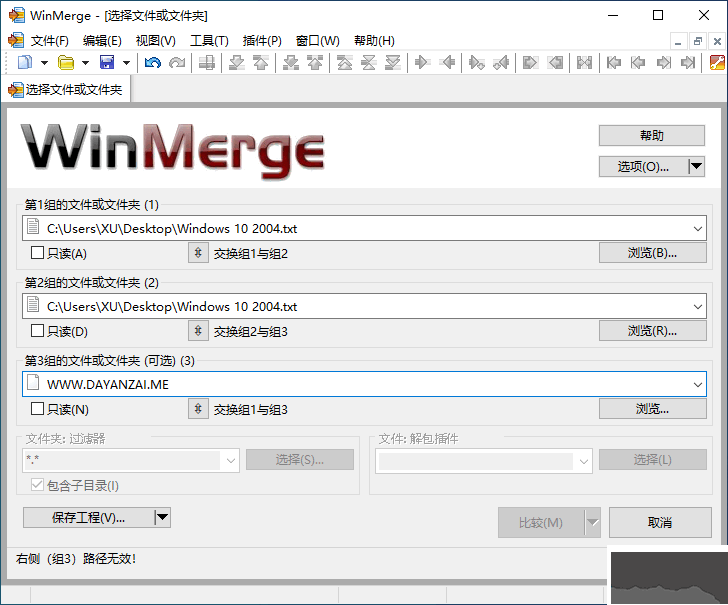Open group 2 path dropdown list
Image resolution: width=728 pixels, height=605 pixels.
[x=697, y=306]
